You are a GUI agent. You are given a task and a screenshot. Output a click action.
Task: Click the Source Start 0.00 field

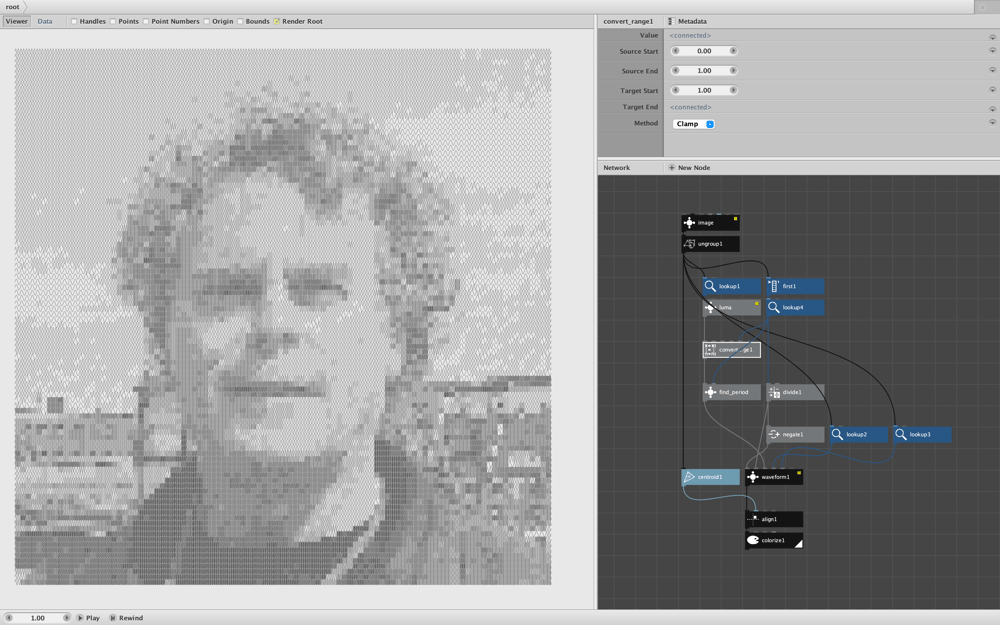point(704,51)
